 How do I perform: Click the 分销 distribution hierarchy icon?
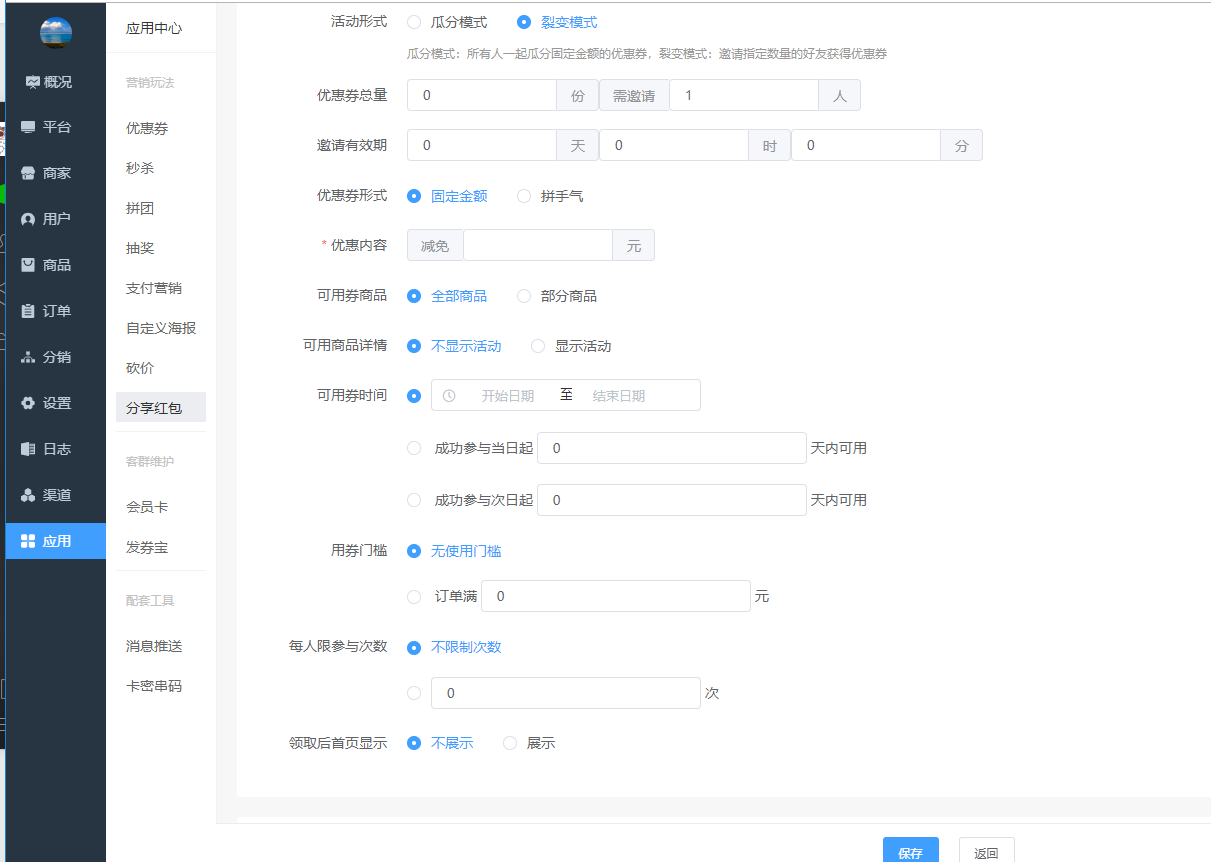[28, 358]
